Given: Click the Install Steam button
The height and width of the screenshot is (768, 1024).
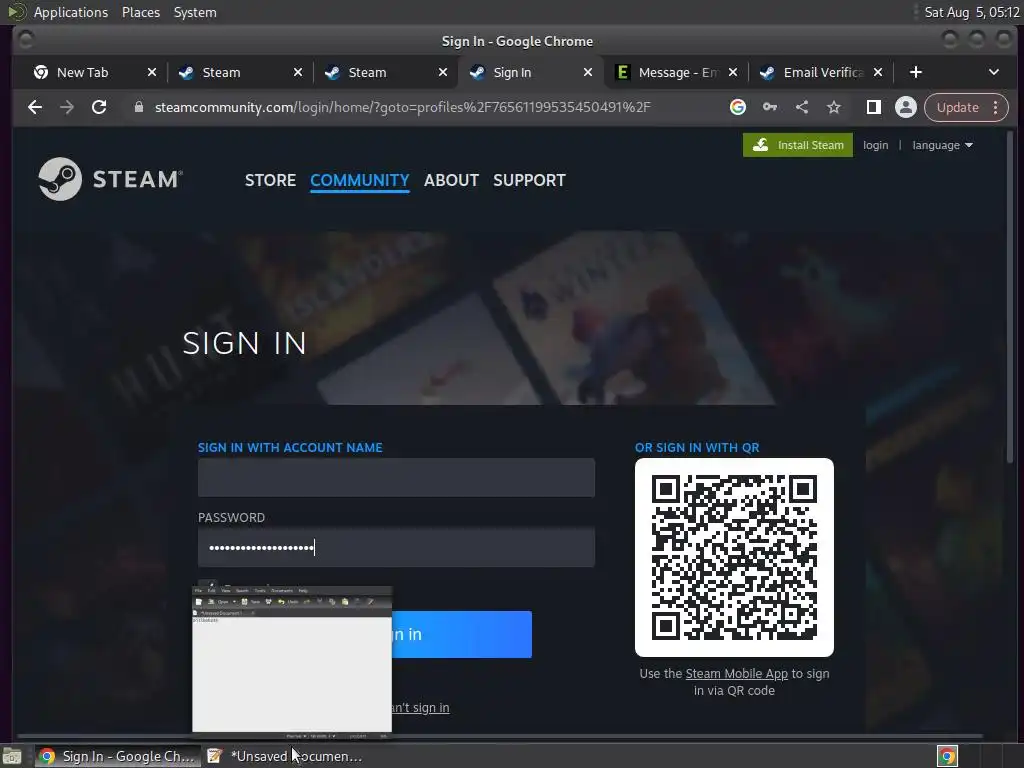Looking at the screenshot, I should (798, 145).
